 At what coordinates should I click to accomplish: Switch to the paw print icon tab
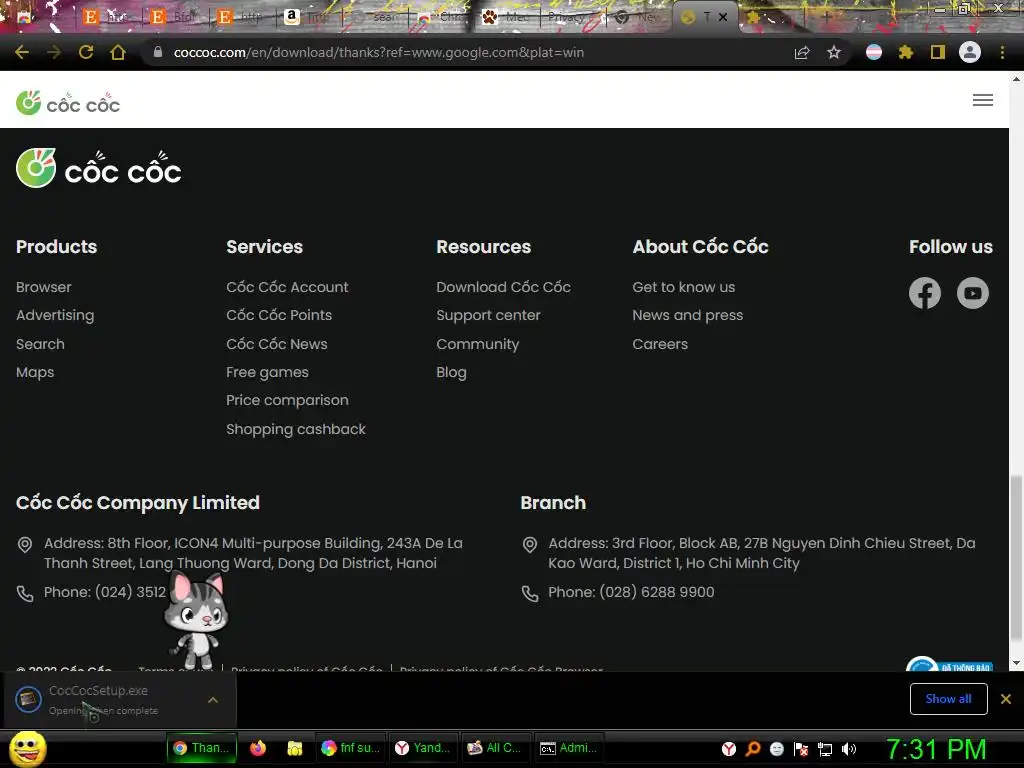pyautogui.click(x=506, y=17)
